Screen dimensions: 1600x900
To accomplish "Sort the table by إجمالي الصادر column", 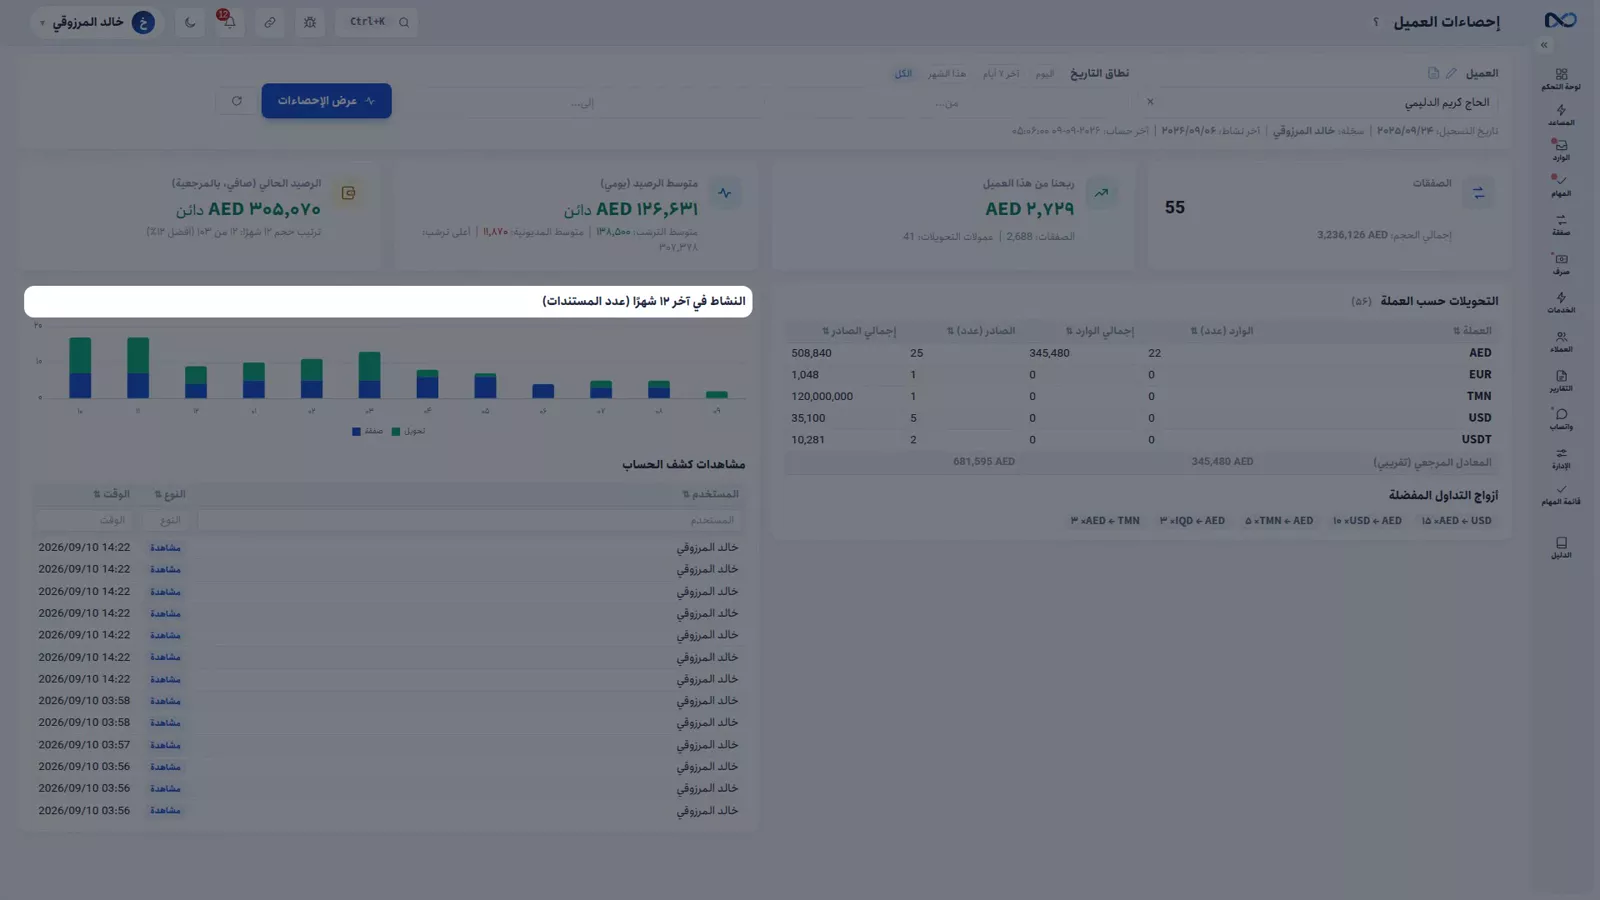I will click(x=859, y=331).
